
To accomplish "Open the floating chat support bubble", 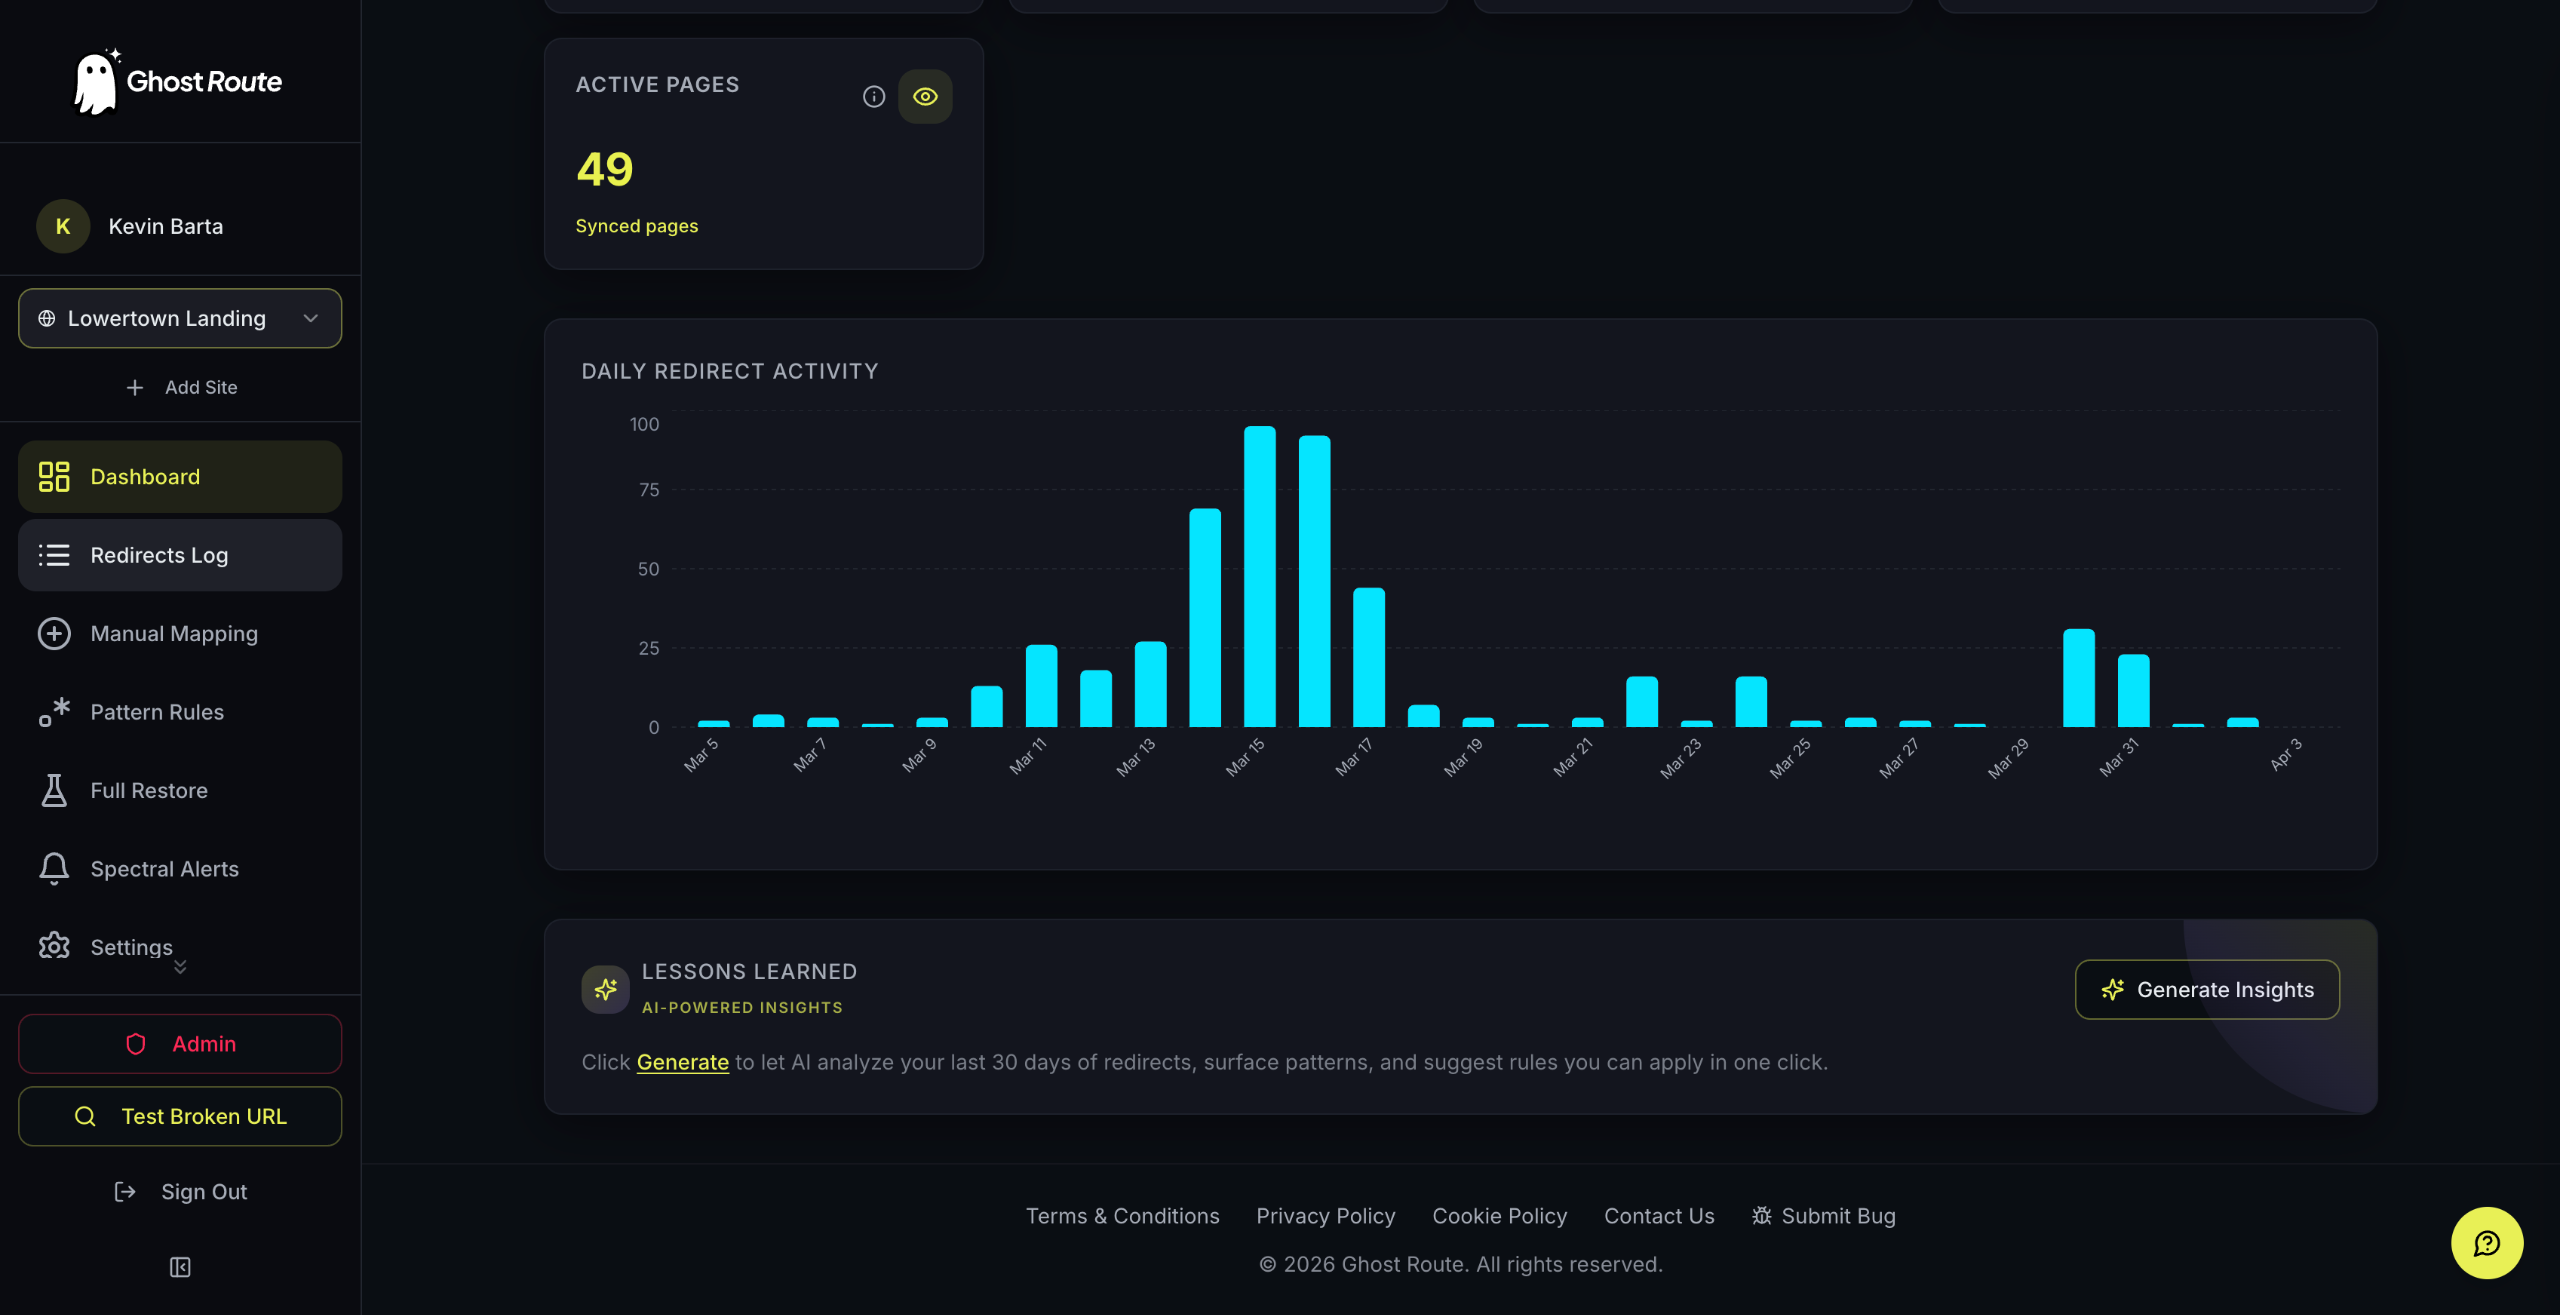I will click(x=2487, y=1243).
